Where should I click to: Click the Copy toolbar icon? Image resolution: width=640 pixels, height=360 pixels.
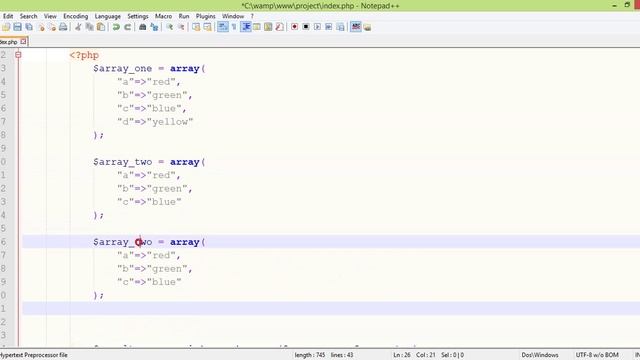coord(89,27)
